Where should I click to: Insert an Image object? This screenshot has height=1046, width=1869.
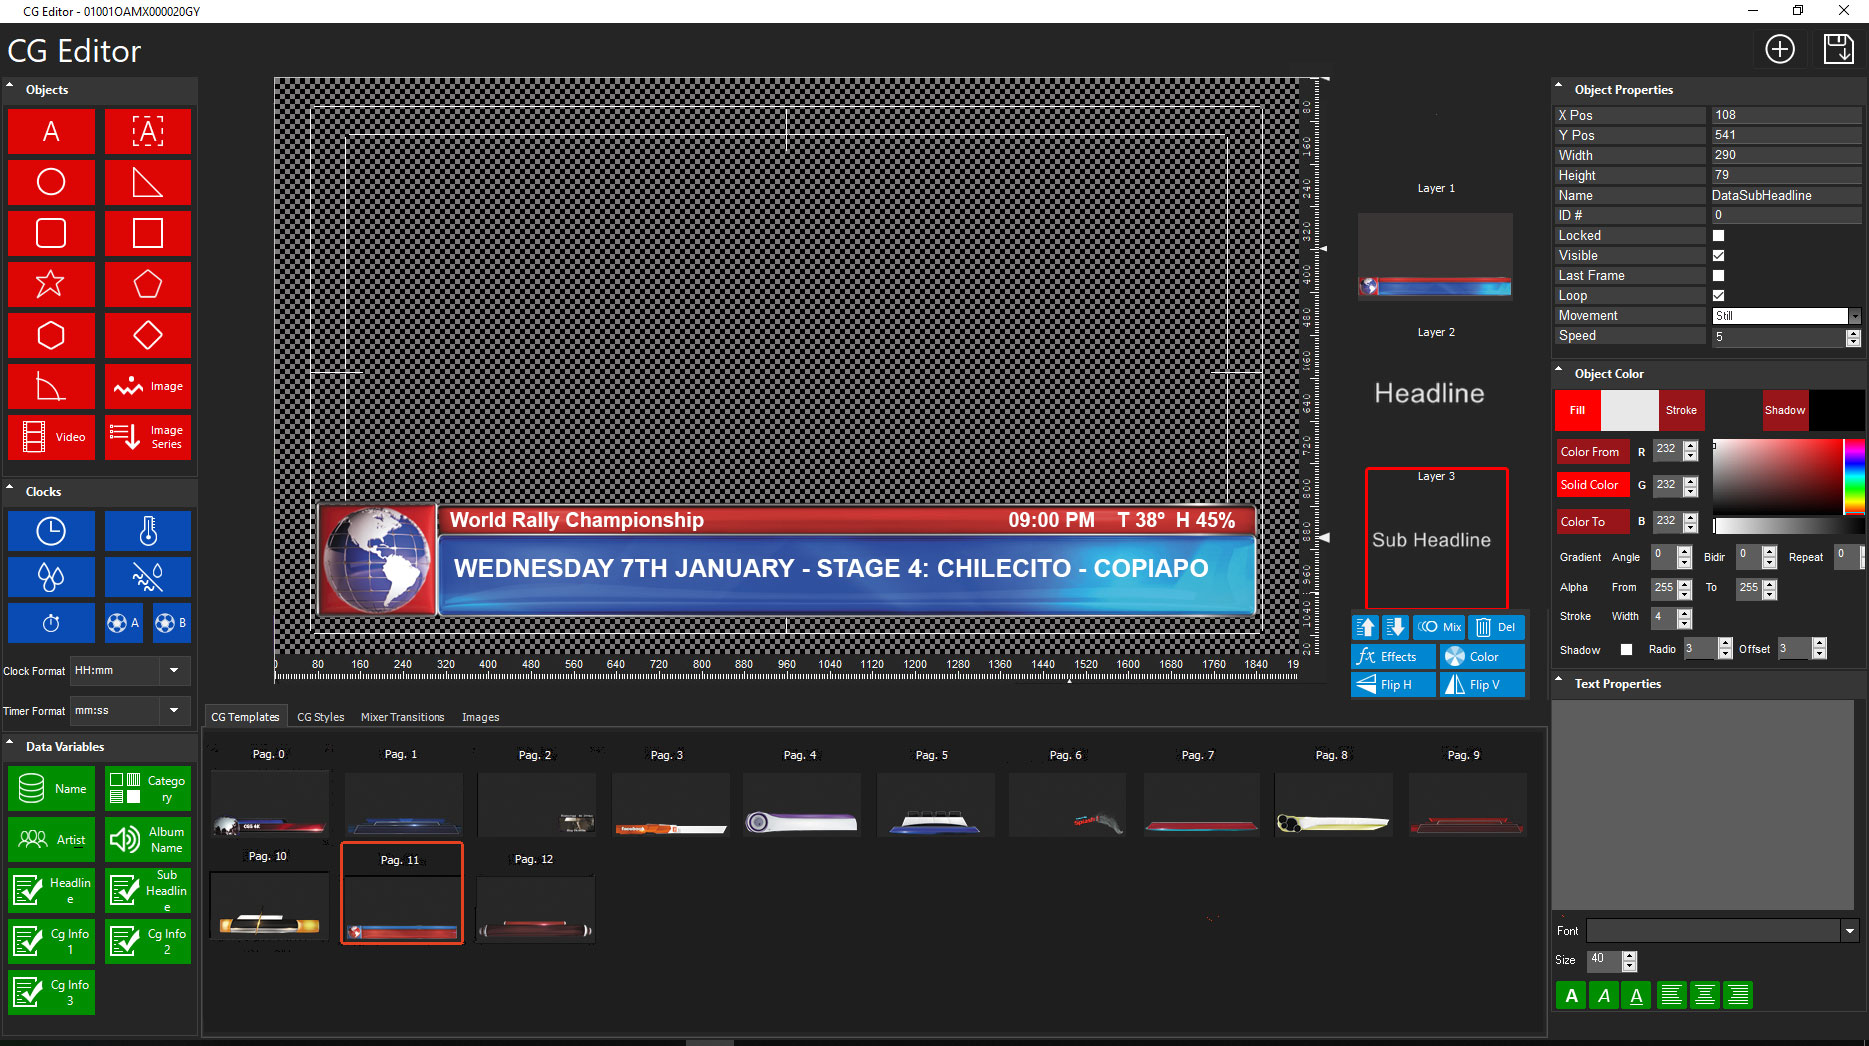[x=148, y=386]
